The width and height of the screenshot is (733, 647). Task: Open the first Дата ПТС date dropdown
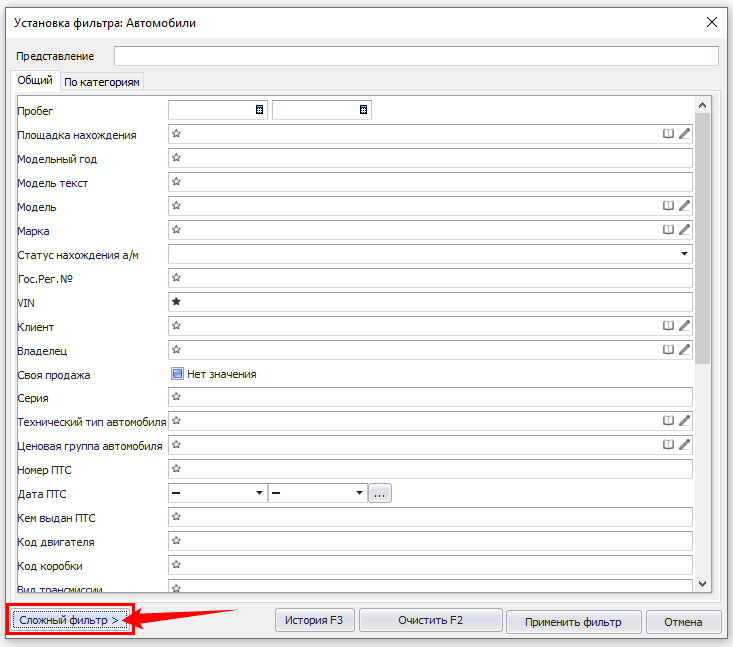pos(260,493)
